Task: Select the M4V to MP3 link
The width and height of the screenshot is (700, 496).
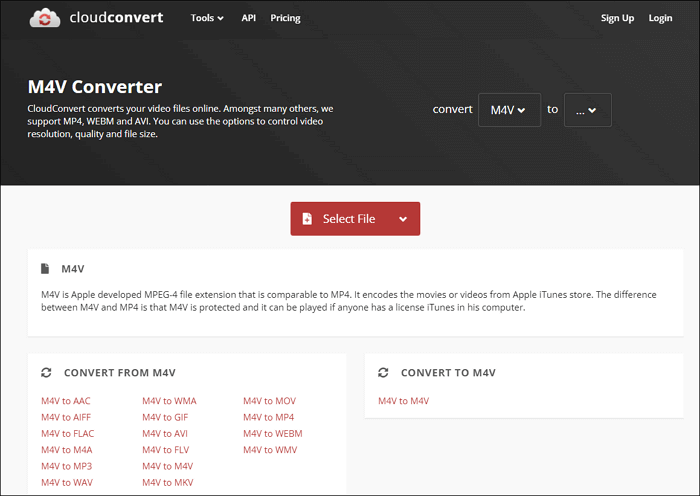Action: coord(66,466)
